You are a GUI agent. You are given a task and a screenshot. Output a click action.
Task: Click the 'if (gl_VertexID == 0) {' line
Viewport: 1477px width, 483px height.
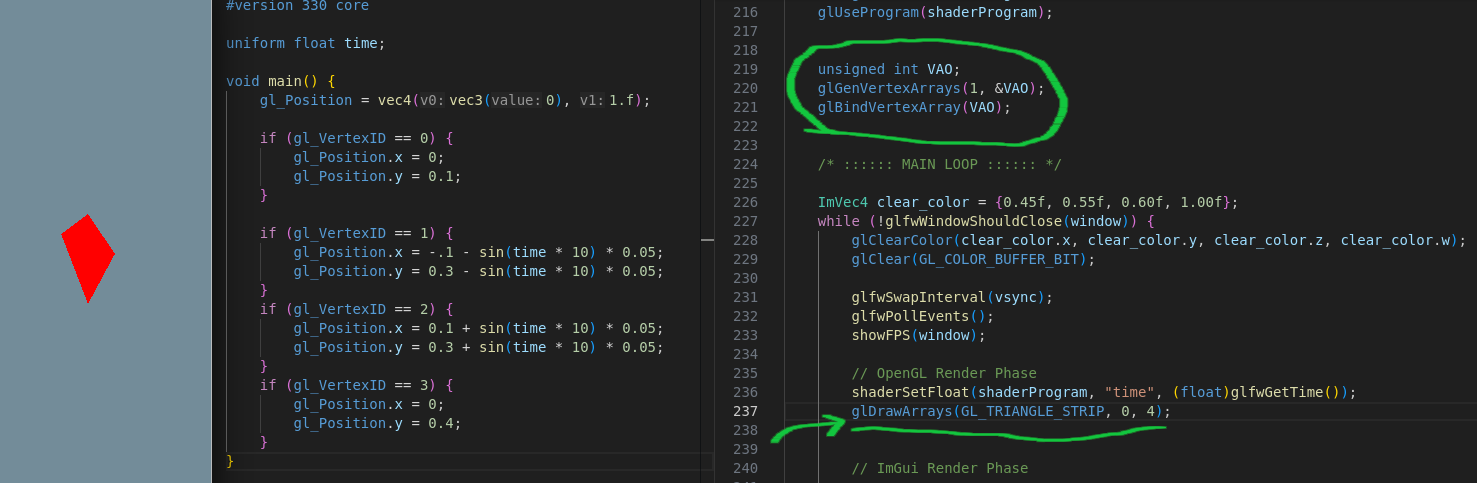click(357, 138)
